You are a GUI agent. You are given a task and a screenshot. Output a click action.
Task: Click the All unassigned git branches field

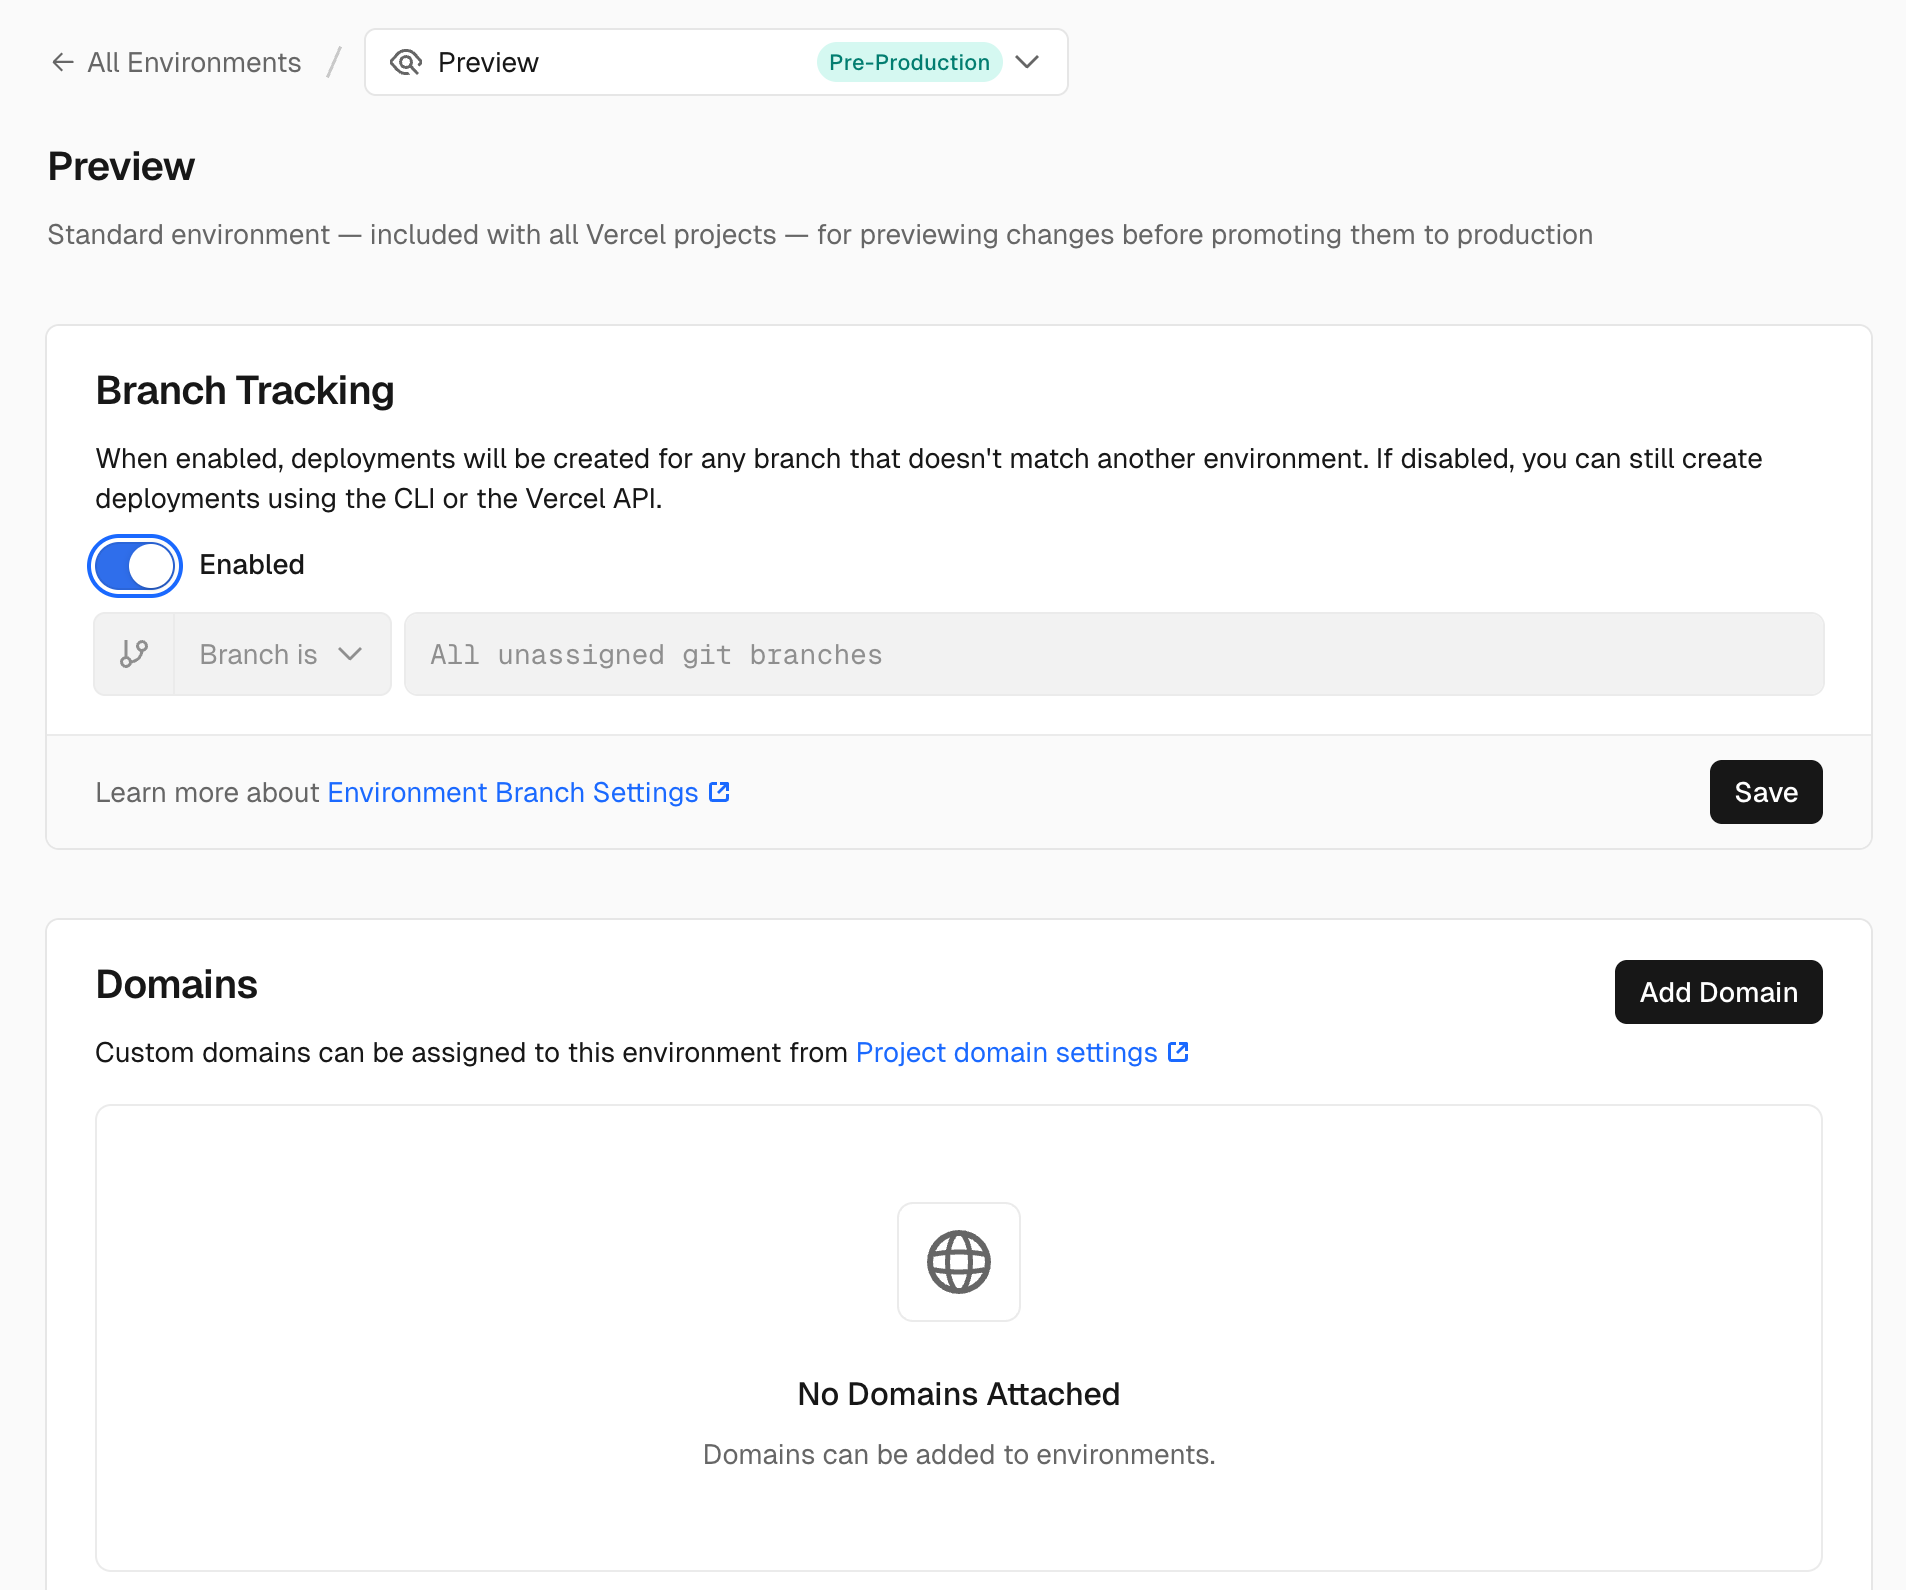(x=1114, y=654)
